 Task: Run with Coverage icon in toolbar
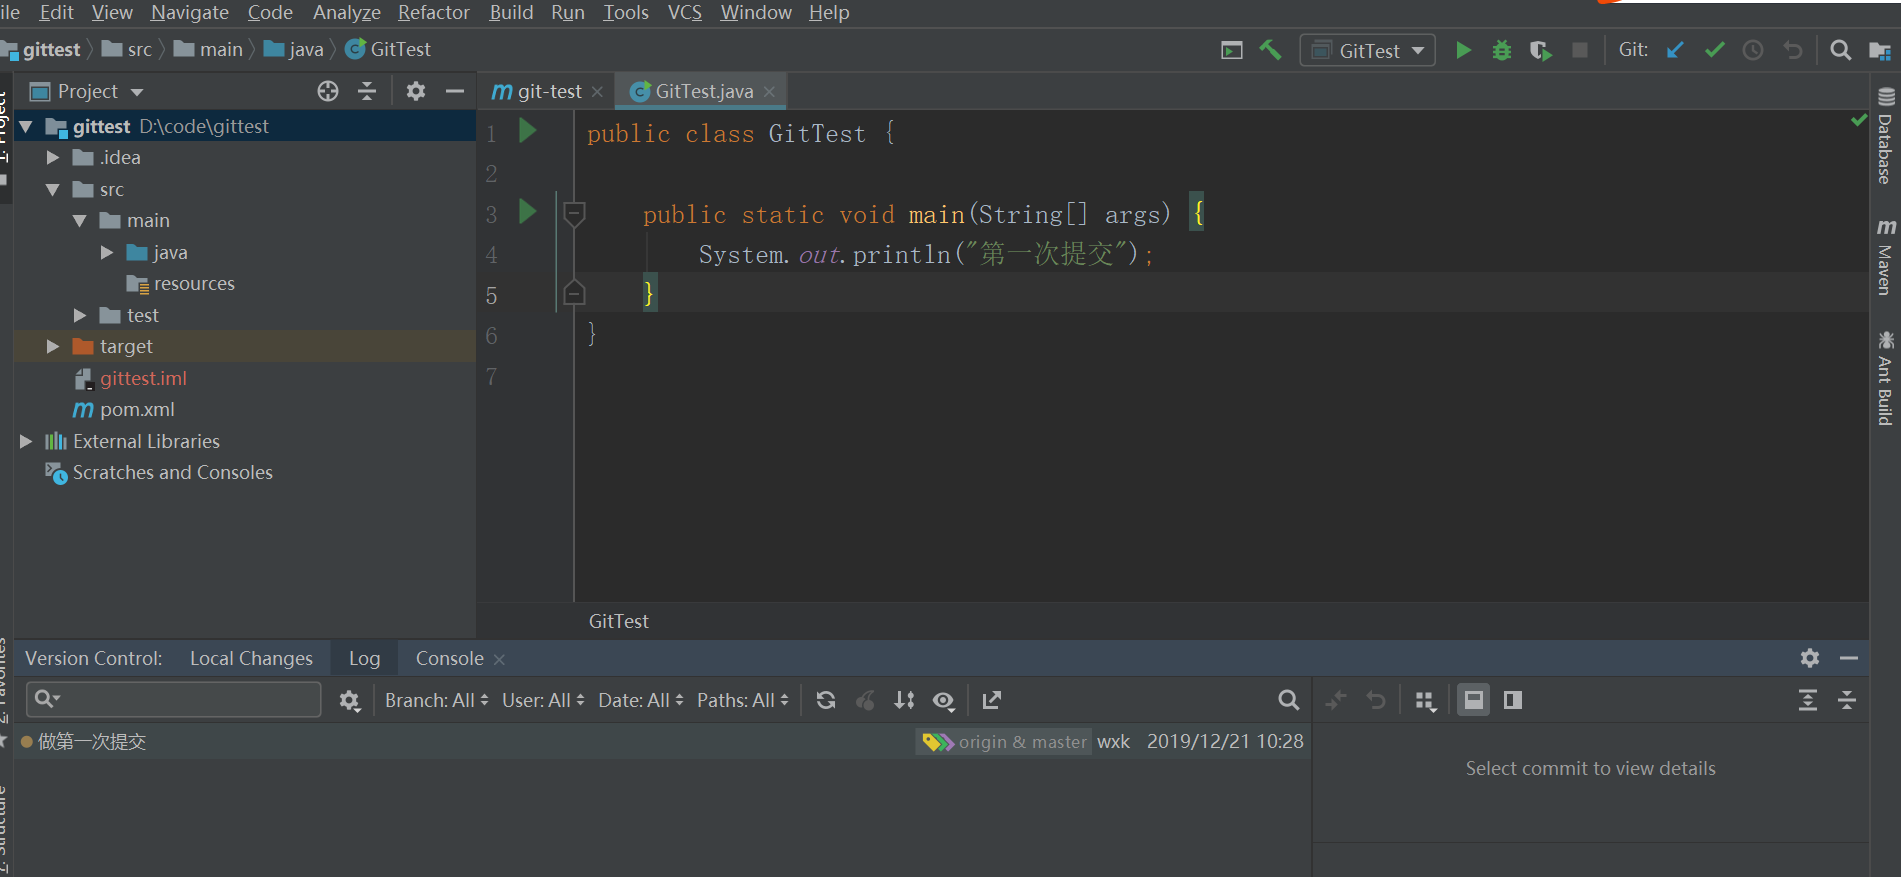(x=1540, y=50)
